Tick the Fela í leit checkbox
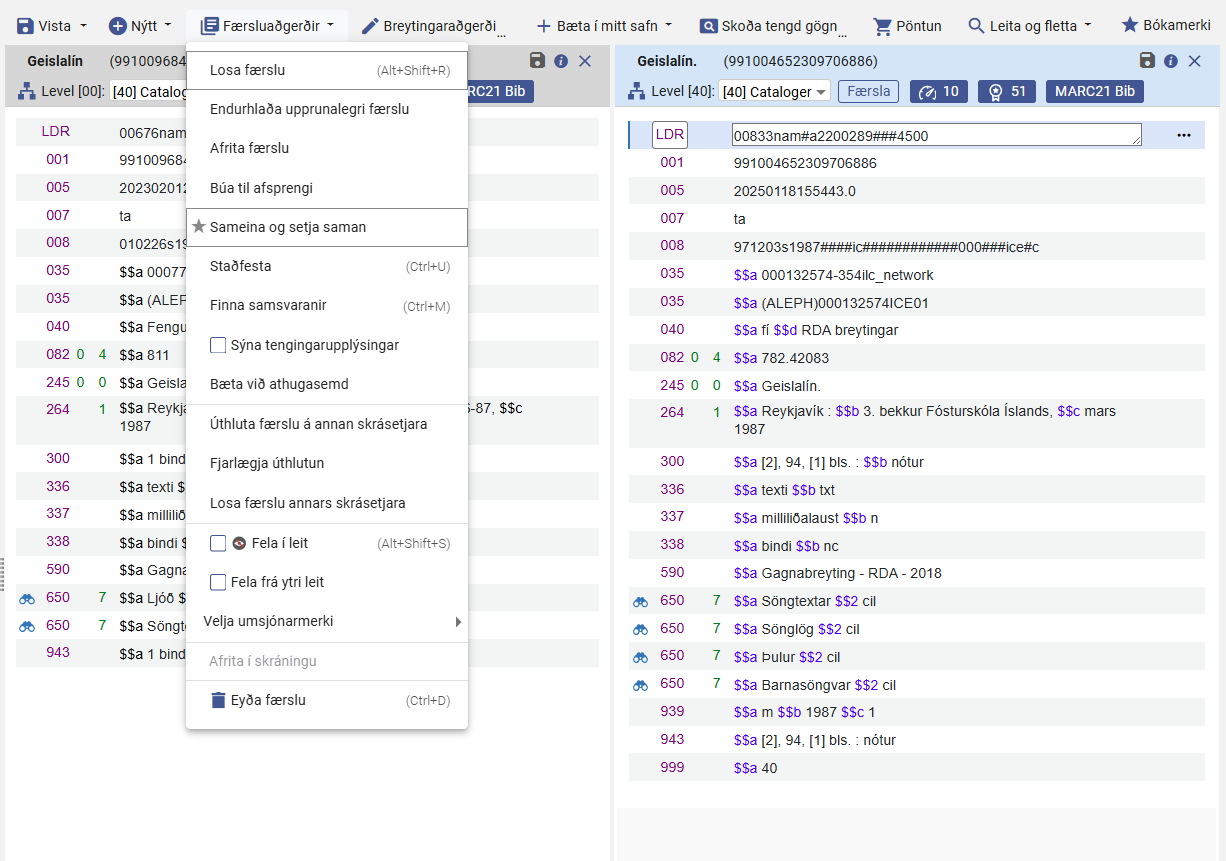This screenshot has width=1226, height=861. (x=218, y=543)
